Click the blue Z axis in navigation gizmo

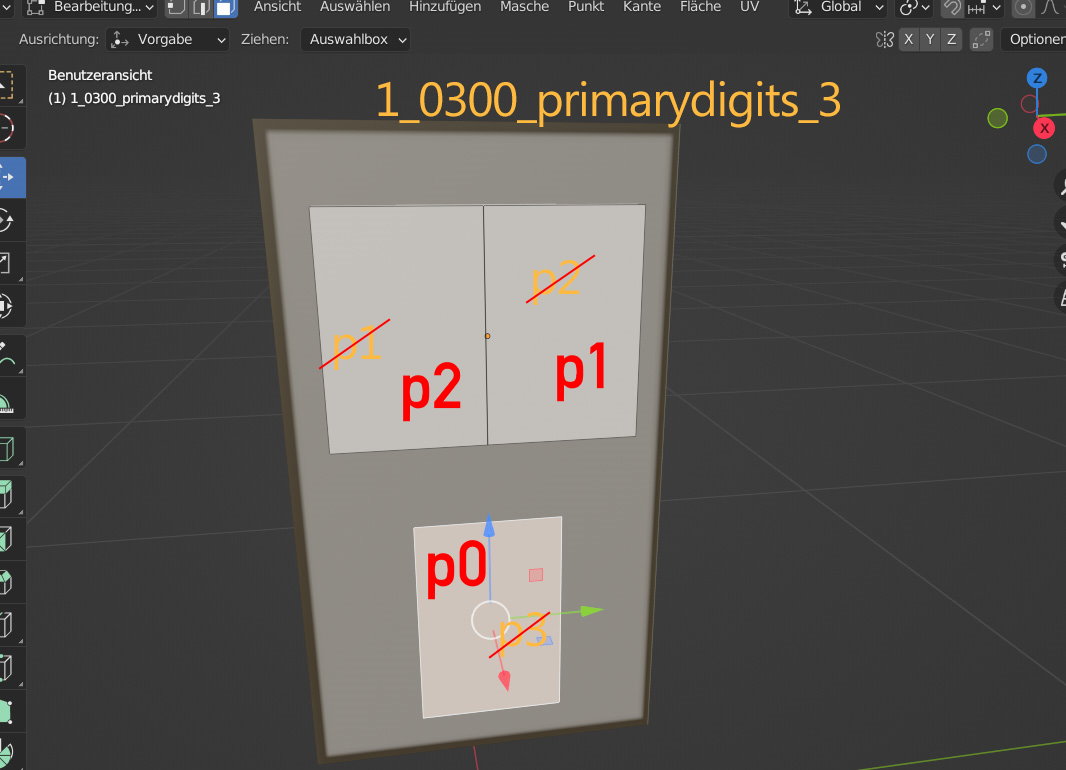tap(1038, 78)
